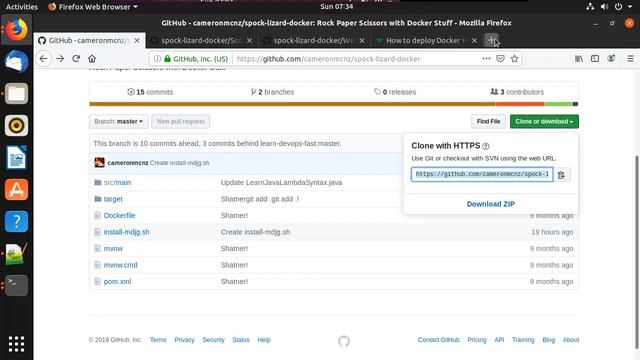Viewport: 640px width, 360px height.
Task: Open the target folder
Action: [x=113, y=199]
